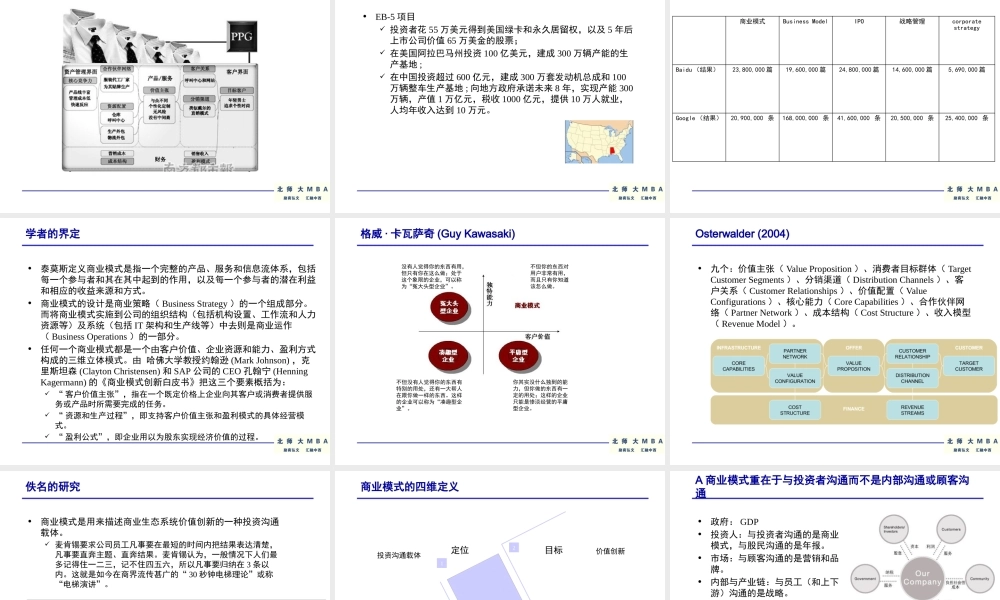Click the red circle in the lower-right quadrant
The height and width of the screenshot is (600, 1000).
click(519, 355)
